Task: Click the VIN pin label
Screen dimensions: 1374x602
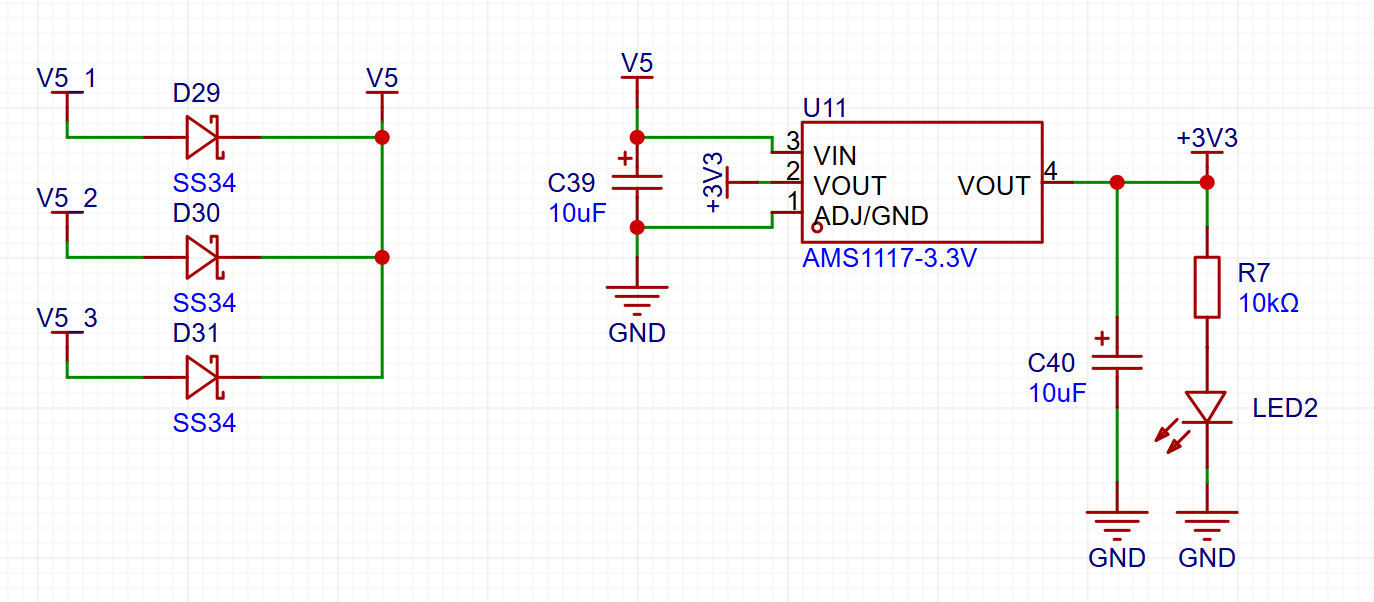Action: coord(835,157)
